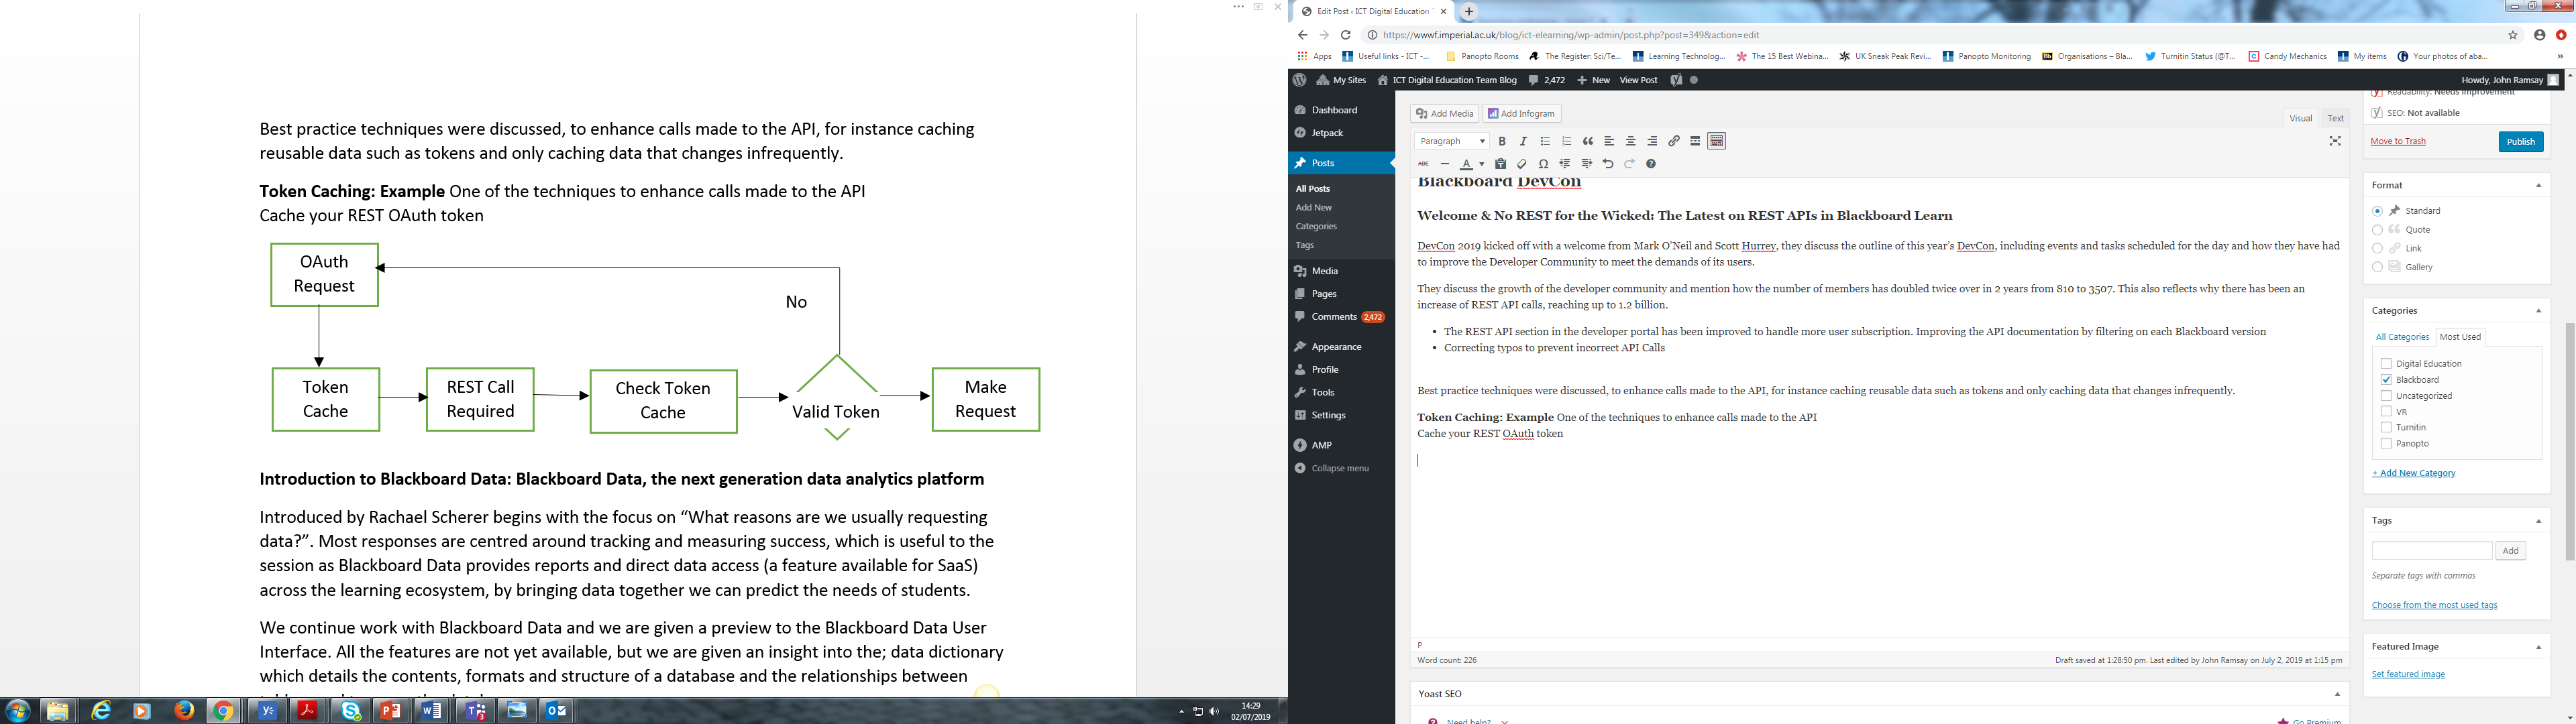The image size is (2576, 724).
Task: Insert special character with omega icon
Action: [1544, 164]
